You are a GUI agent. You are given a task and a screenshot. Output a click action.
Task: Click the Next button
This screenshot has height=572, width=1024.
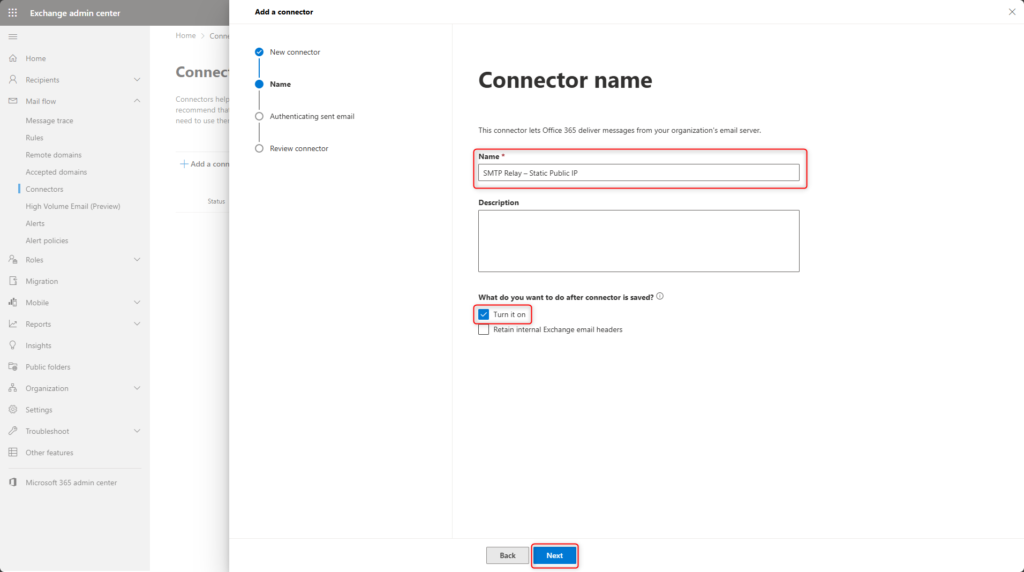tap(554, 556)
